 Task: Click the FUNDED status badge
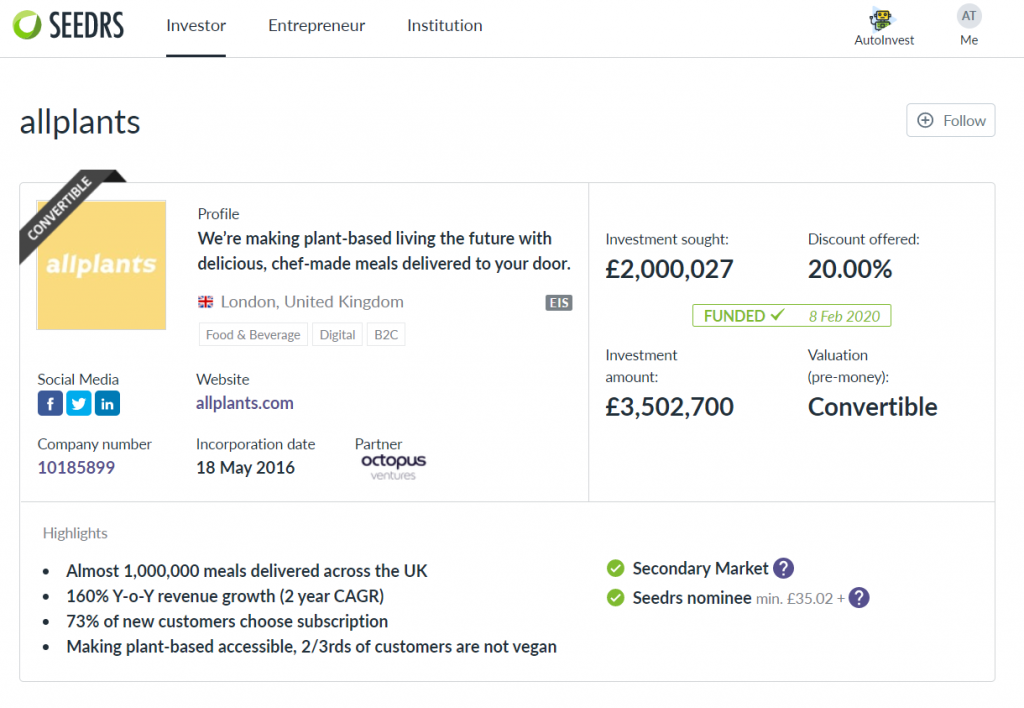792,316
